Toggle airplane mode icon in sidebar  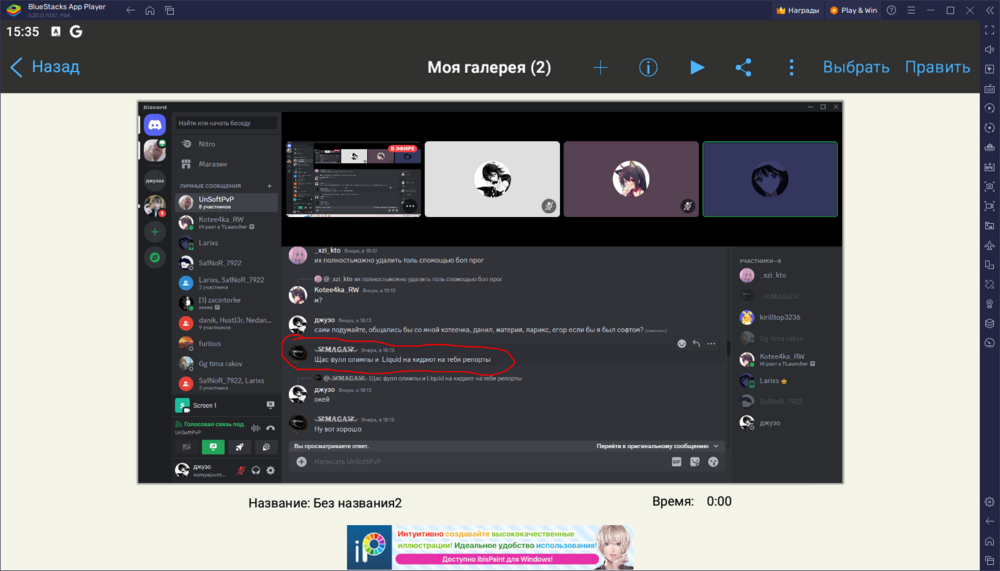click(989, 245)
